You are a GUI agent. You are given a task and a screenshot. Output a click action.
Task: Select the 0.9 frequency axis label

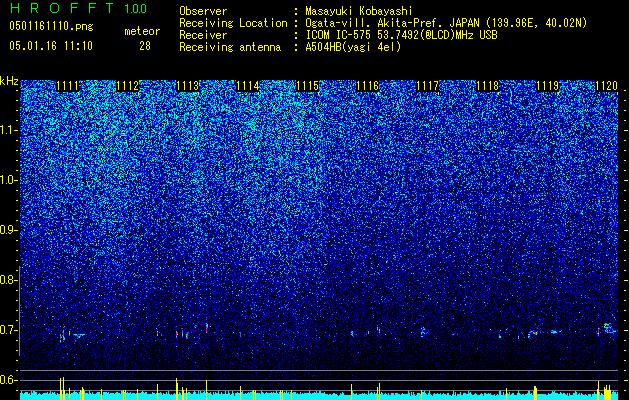click(8, 230)
